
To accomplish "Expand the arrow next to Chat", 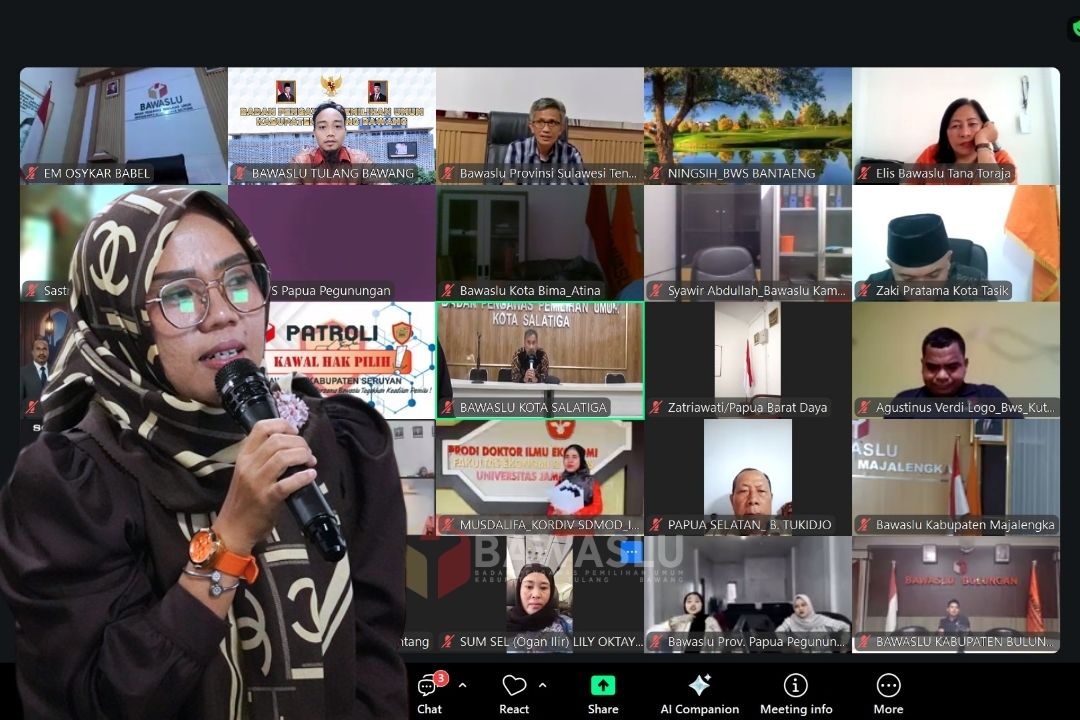I will tap(462, 686).
